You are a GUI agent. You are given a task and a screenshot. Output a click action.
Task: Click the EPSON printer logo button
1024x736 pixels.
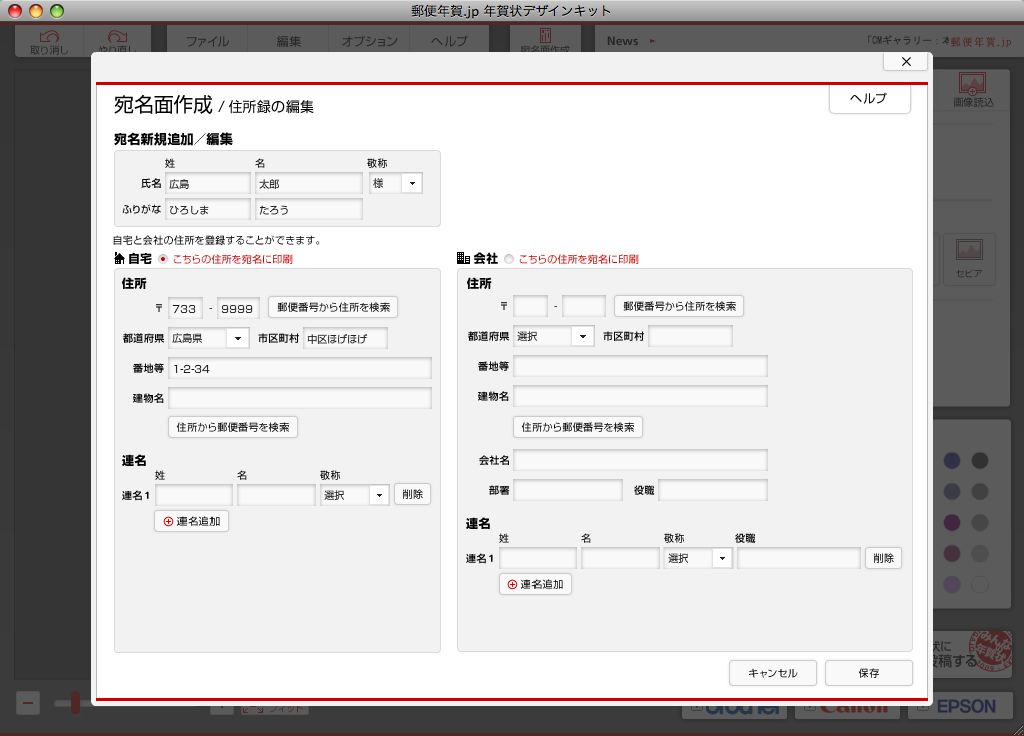pos(953,706)
